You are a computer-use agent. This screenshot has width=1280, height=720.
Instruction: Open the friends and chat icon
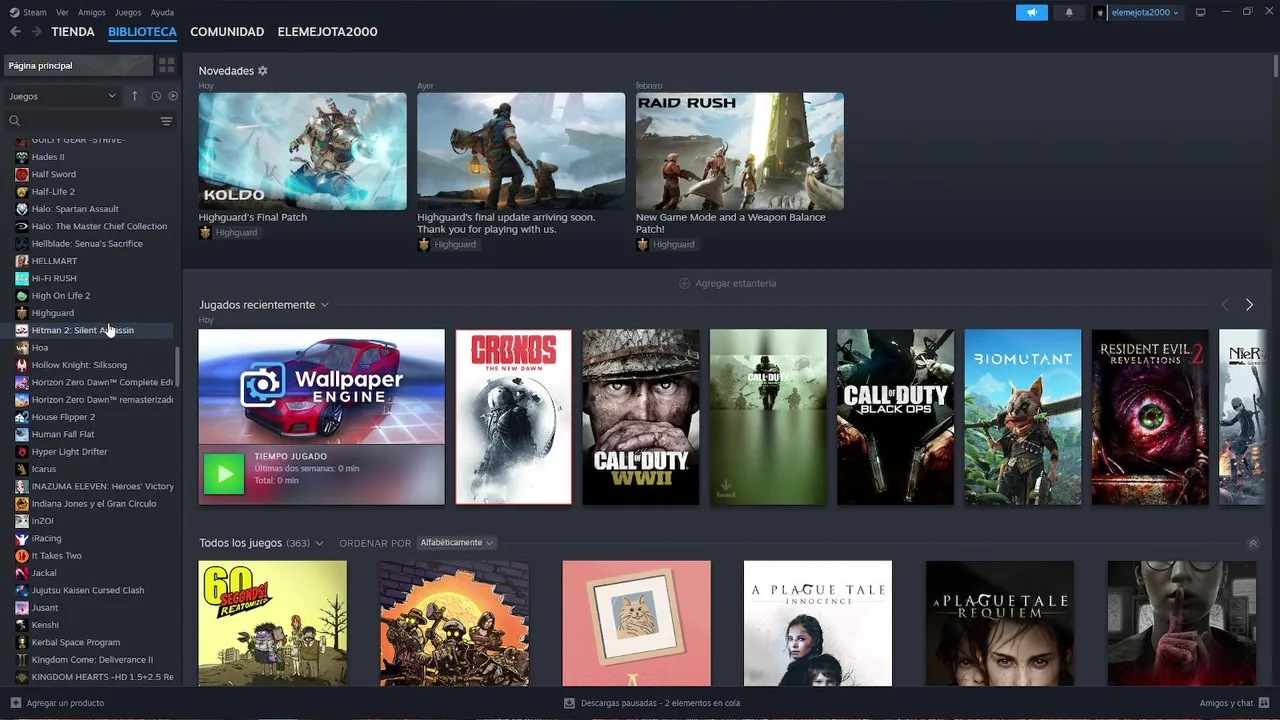(x=1263, y=703)
